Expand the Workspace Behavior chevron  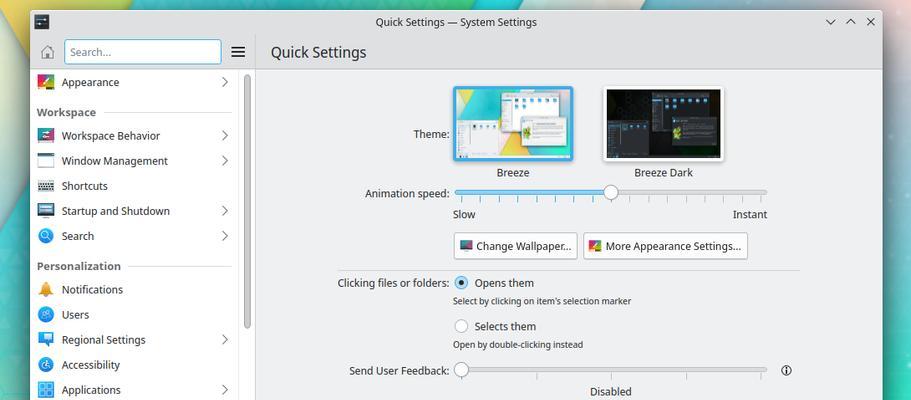coord(225,135)
